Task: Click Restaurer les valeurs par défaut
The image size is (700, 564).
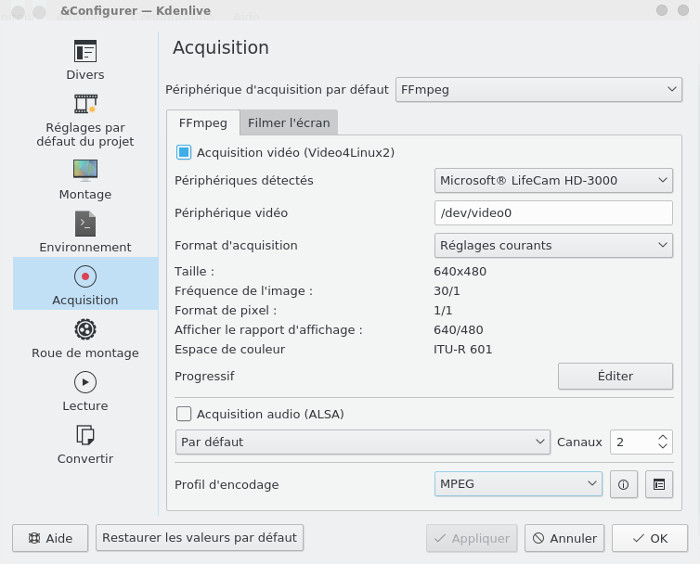Action: pos(200,538)
